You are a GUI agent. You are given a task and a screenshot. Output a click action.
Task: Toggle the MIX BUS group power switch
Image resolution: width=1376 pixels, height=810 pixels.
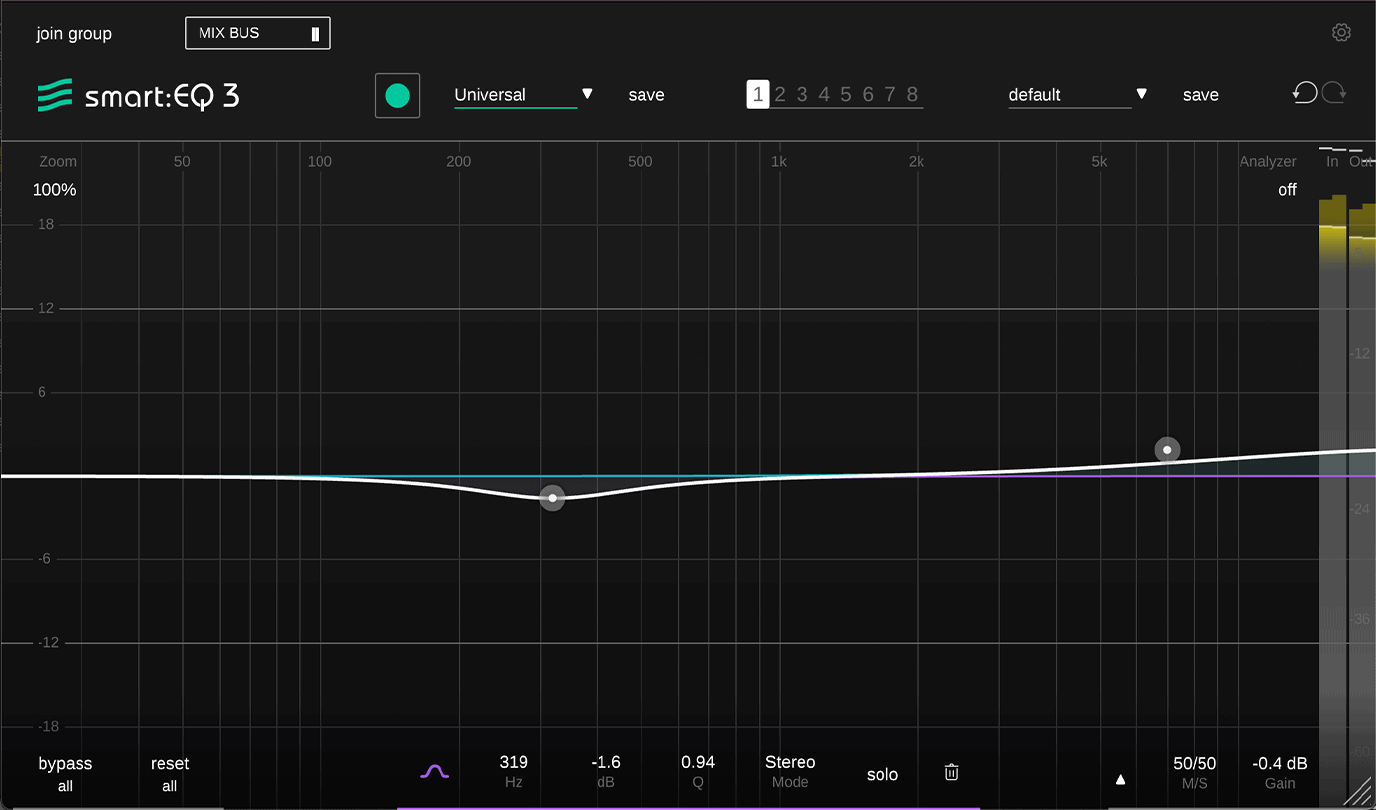[317, 32]
